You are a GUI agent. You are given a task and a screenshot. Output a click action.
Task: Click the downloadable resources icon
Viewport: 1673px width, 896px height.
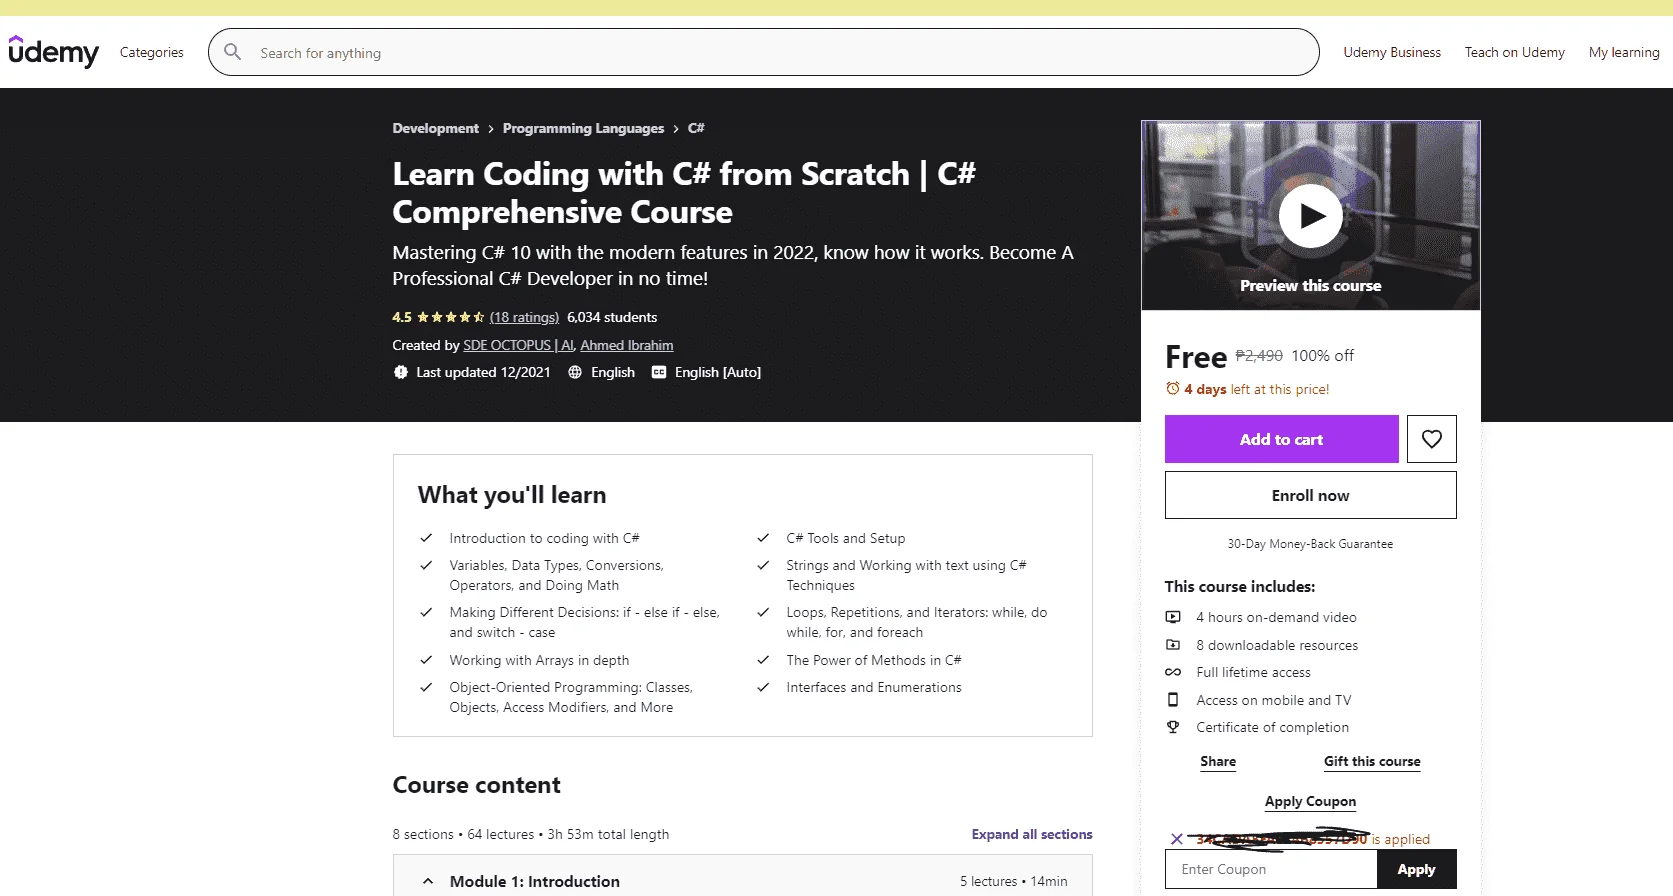pyautogui.click(x=1173, y=645)
